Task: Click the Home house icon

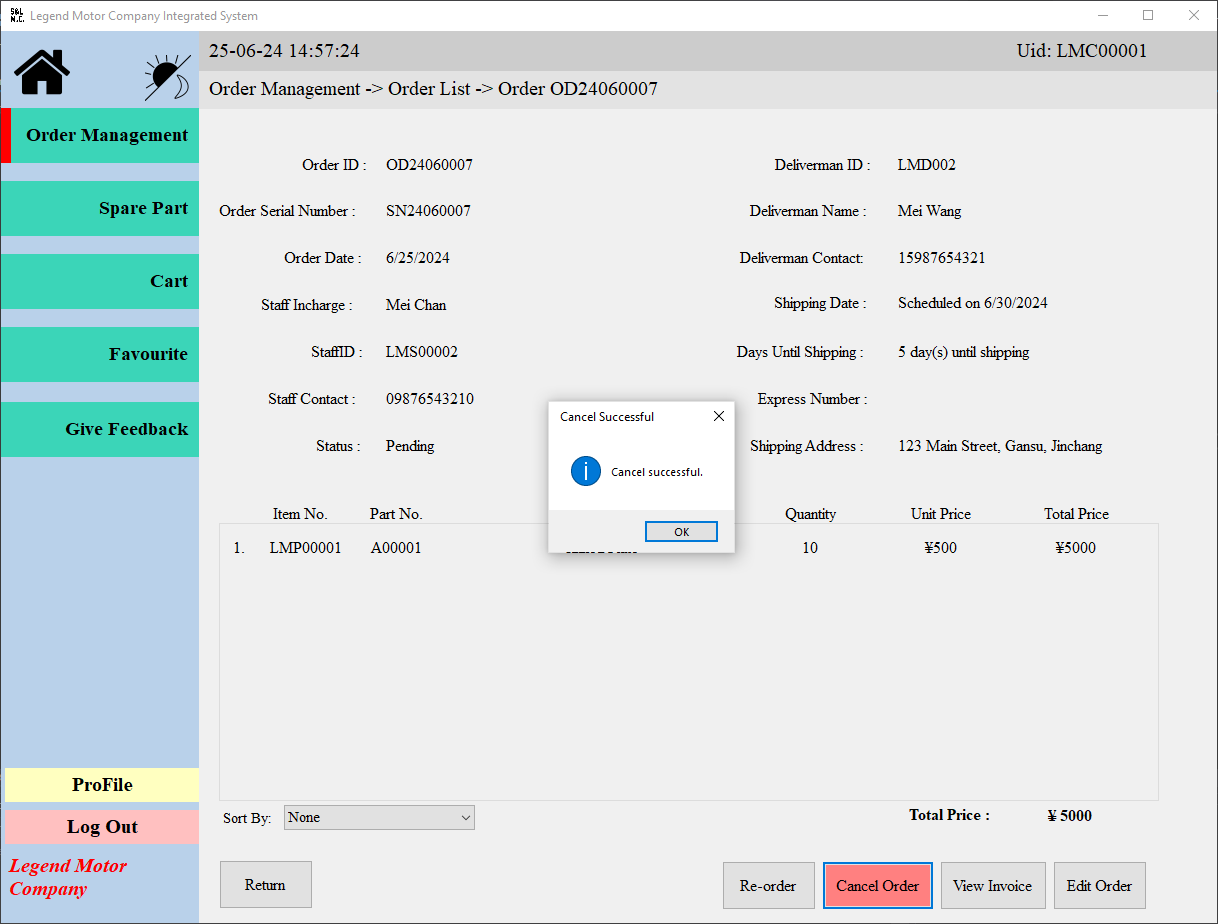Action: click(42, 73)
